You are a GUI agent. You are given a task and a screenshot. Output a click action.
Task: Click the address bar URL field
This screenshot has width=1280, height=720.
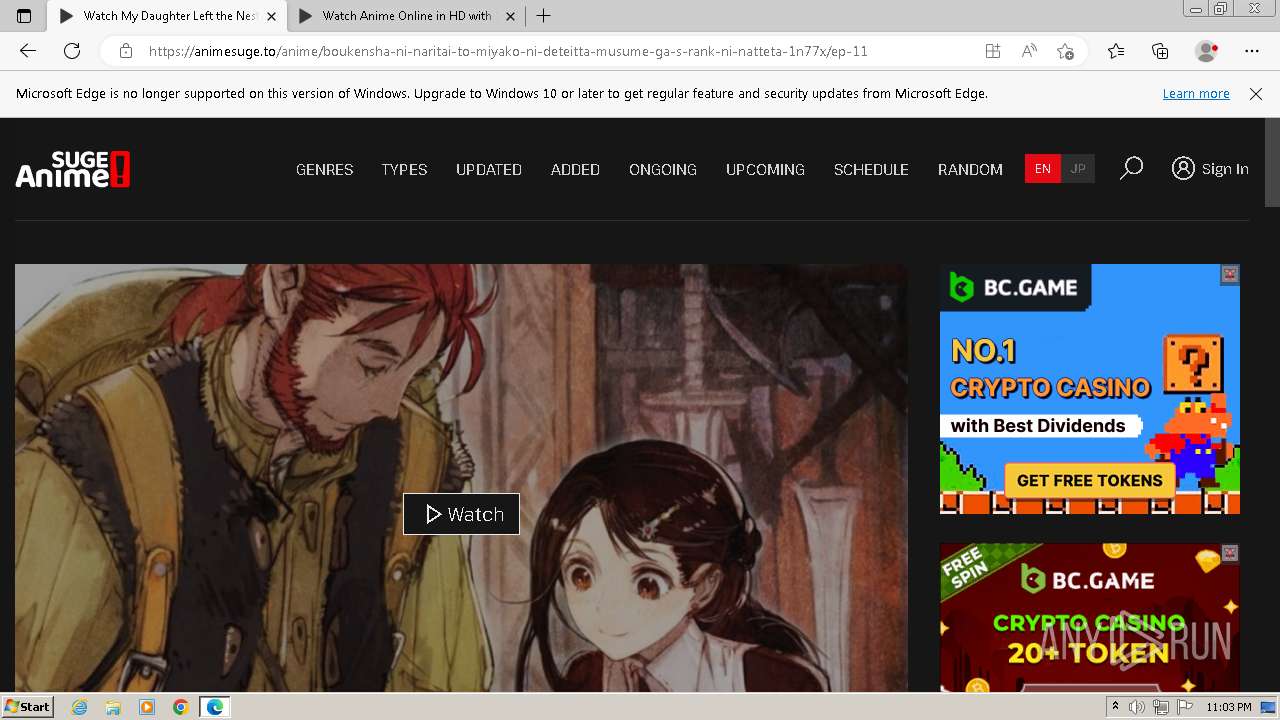(508, 51)
